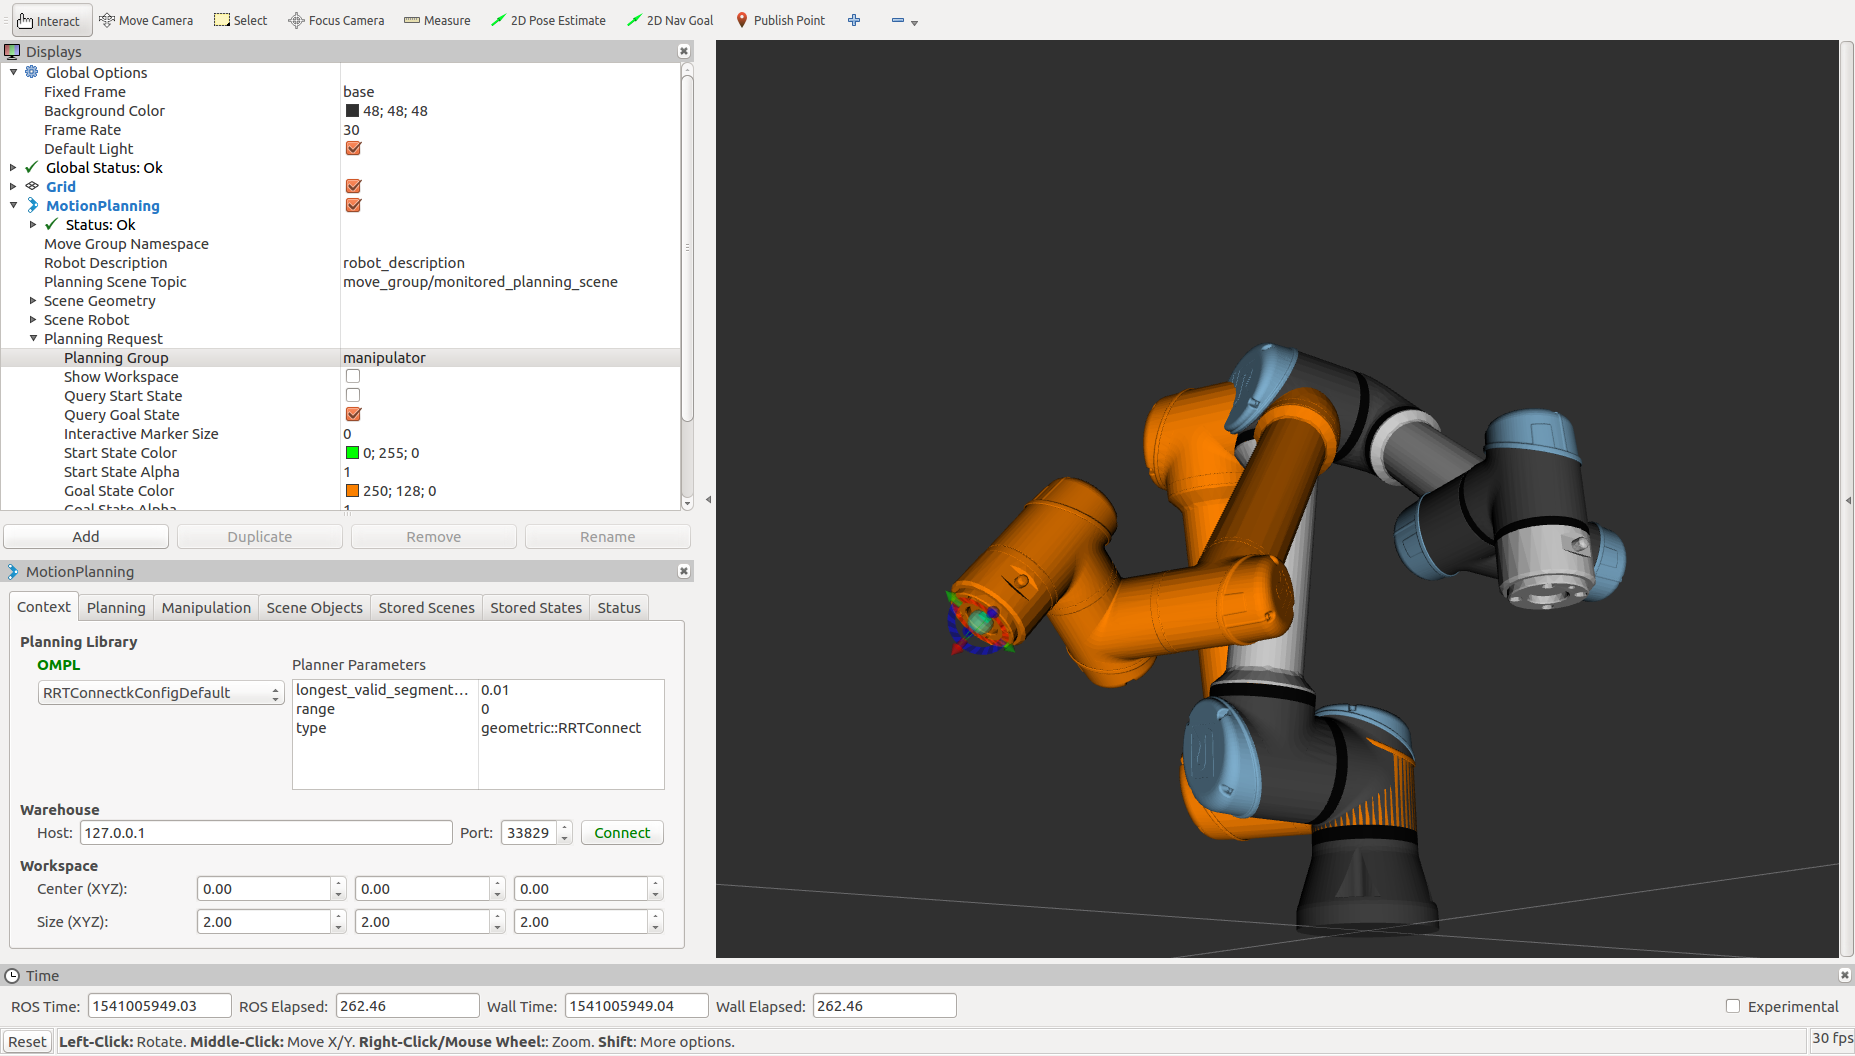The height and width of the screenshot is (1056, 1855).
Task: Open the Status tab
Action: (619, 607)
